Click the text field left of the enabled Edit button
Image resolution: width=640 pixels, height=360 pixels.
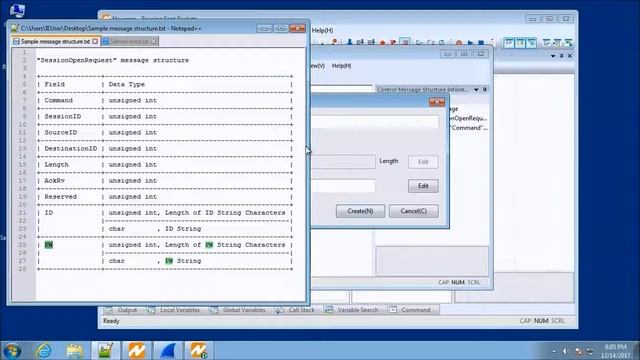(x=343, y=186)
